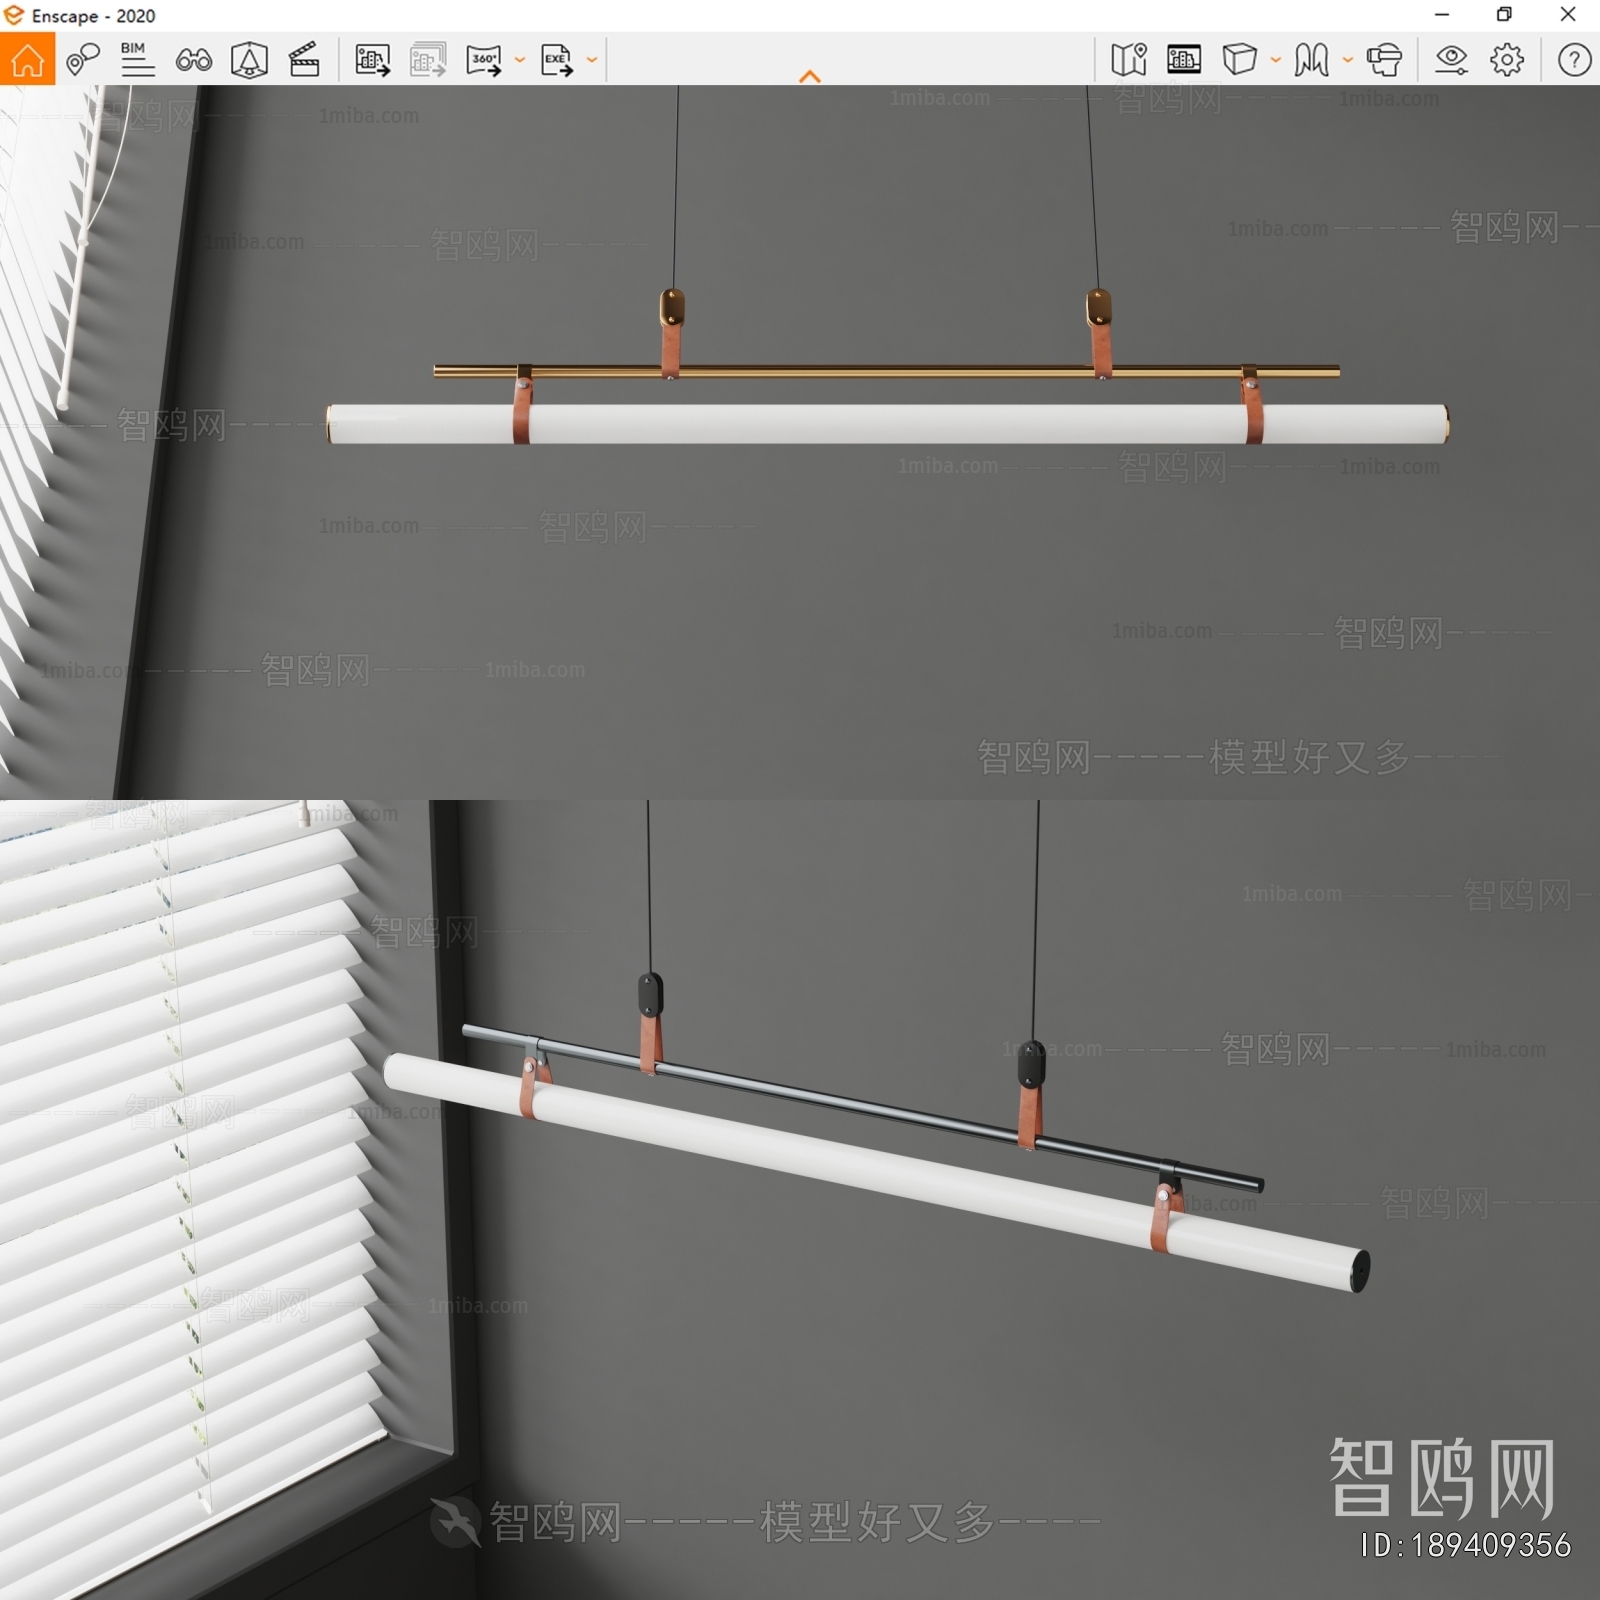Click the Enscape logo in title bar
Viewport: 1600px width, 1600px height.
tap(14, 15)
